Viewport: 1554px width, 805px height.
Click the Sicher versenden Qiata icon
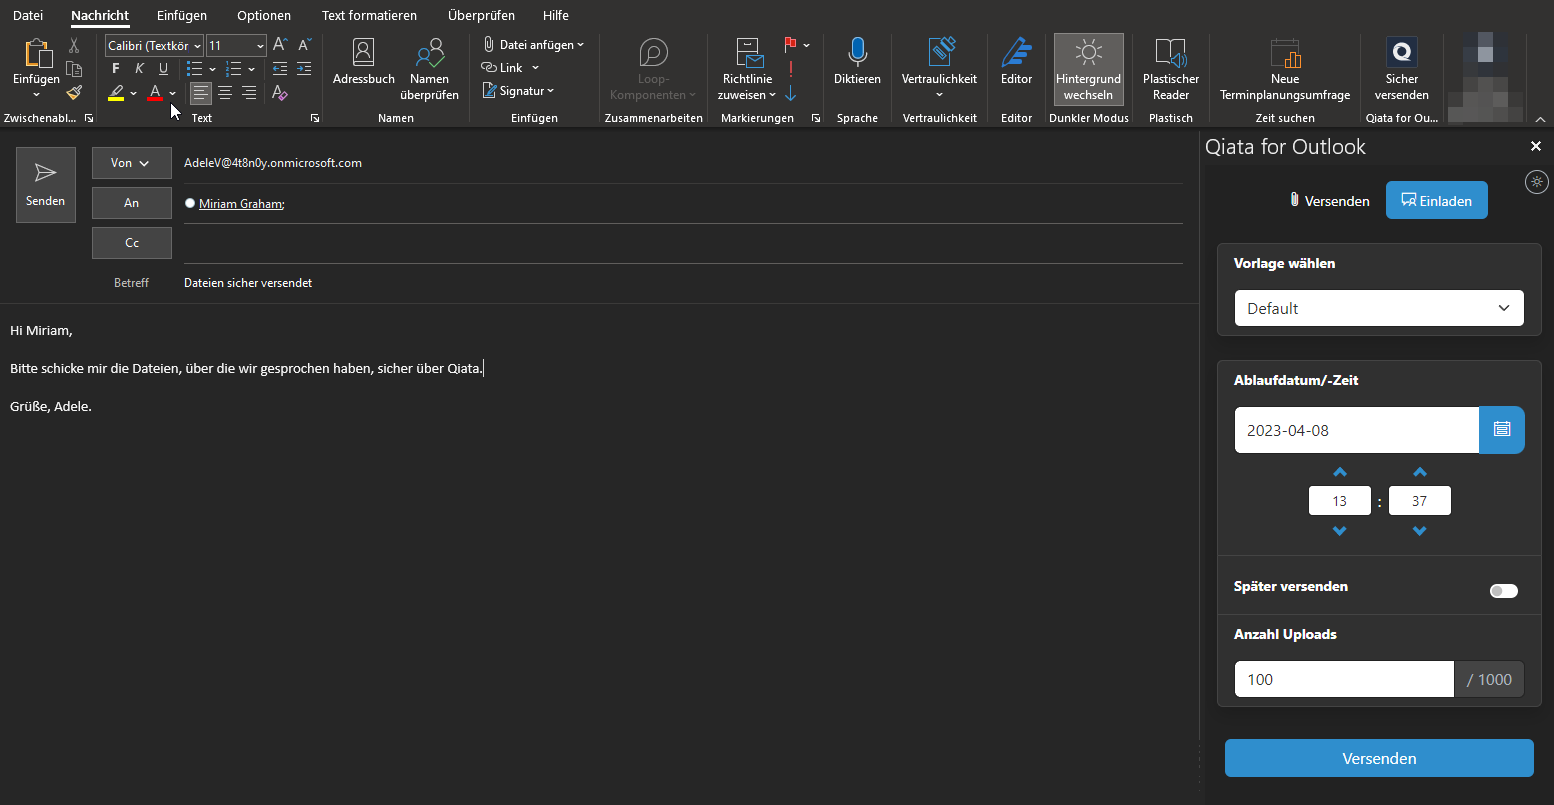pyautogui.click(x=1401, y=53)
